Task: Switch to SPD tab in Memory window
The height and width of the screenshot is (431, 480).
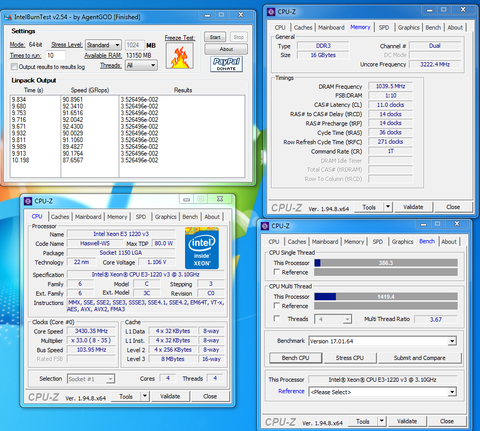Action: pyautogui.click(x=384, y=27)
